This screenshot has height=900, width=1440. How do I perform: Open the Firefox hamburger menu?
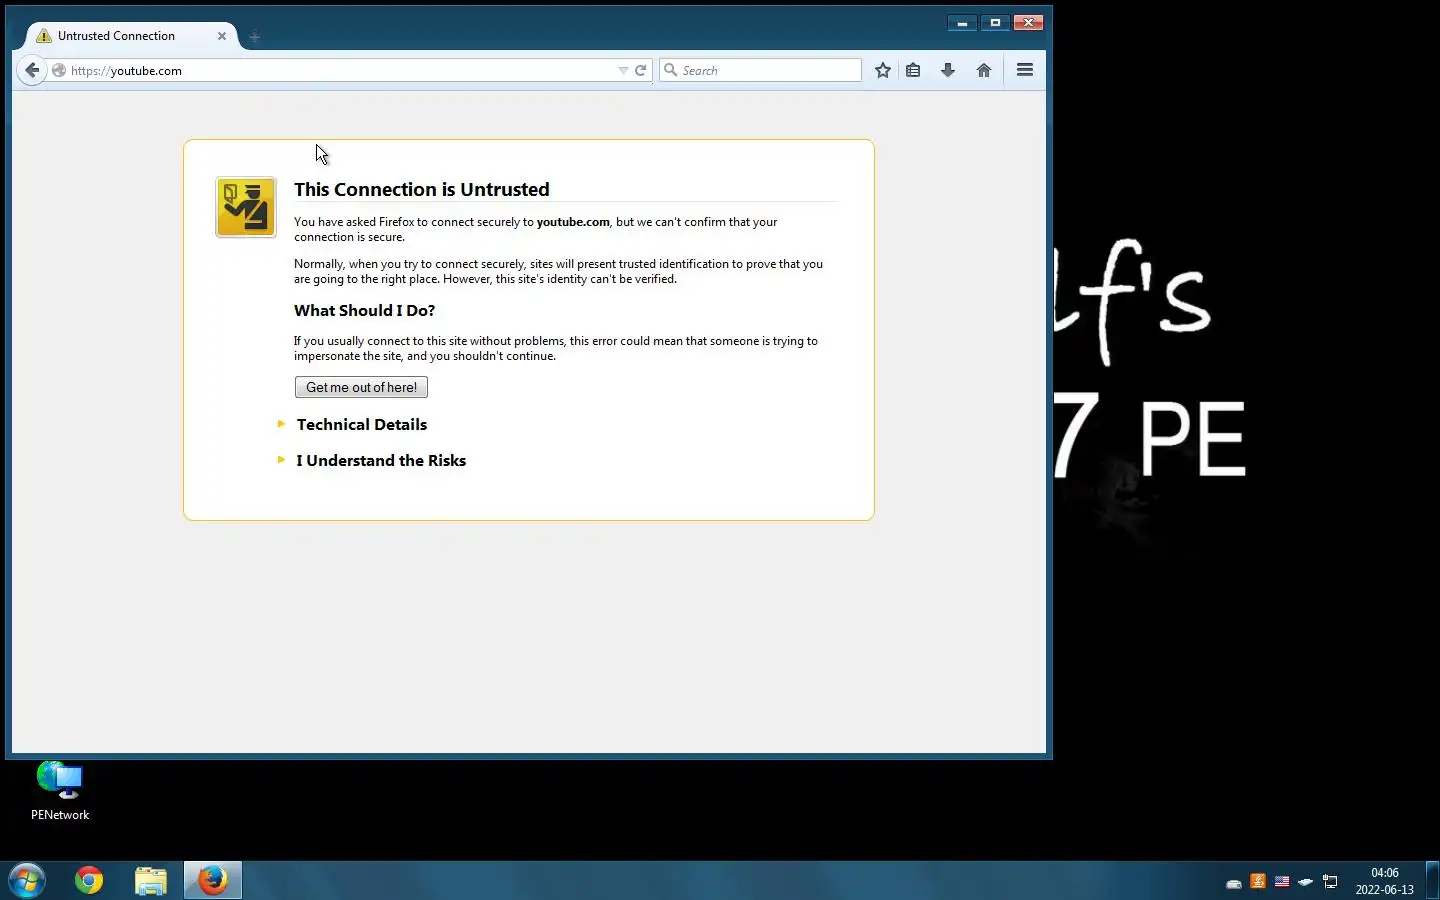pos(1025,70)
